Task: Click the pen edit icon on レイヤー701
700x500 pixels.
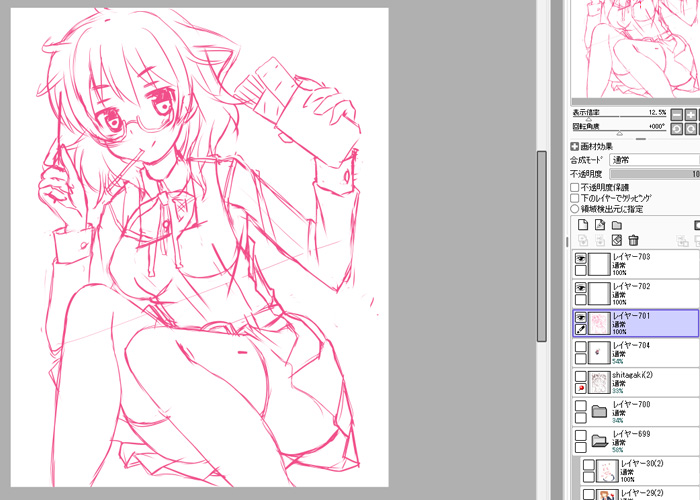Action: point(580,329)
